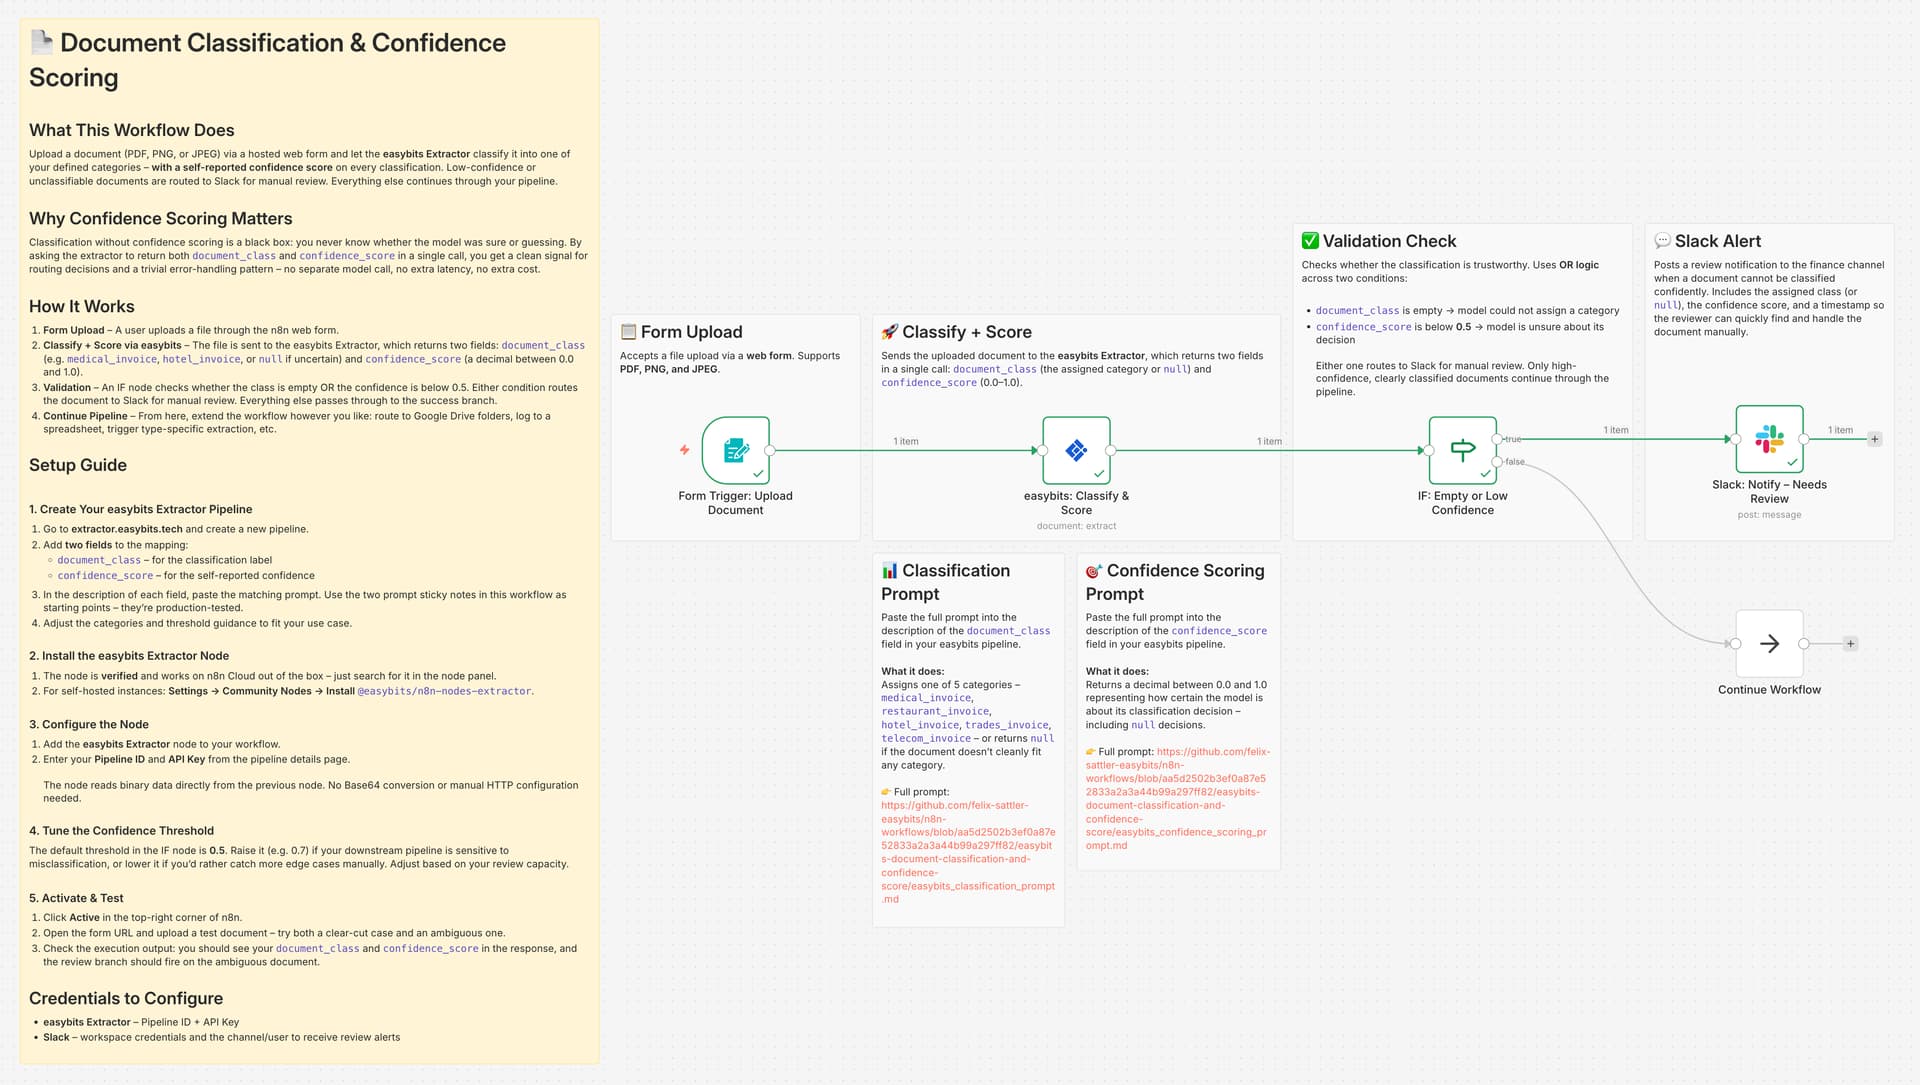The width and height of the screenshot is (1920, 1085).
Task: Select the Slack Notify Needs Review node icon
Action: click(1769, 439)
